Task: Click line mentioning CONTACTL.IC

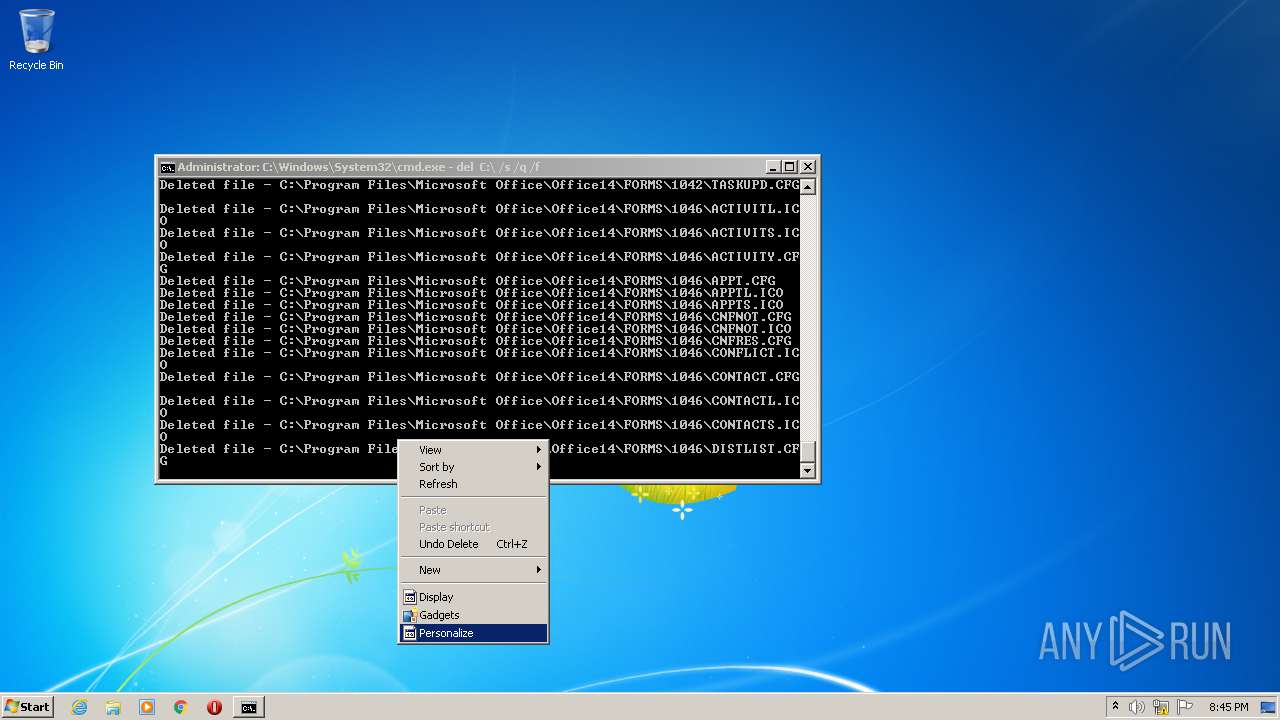Action: pyautogui.click(x=480, y=401)
